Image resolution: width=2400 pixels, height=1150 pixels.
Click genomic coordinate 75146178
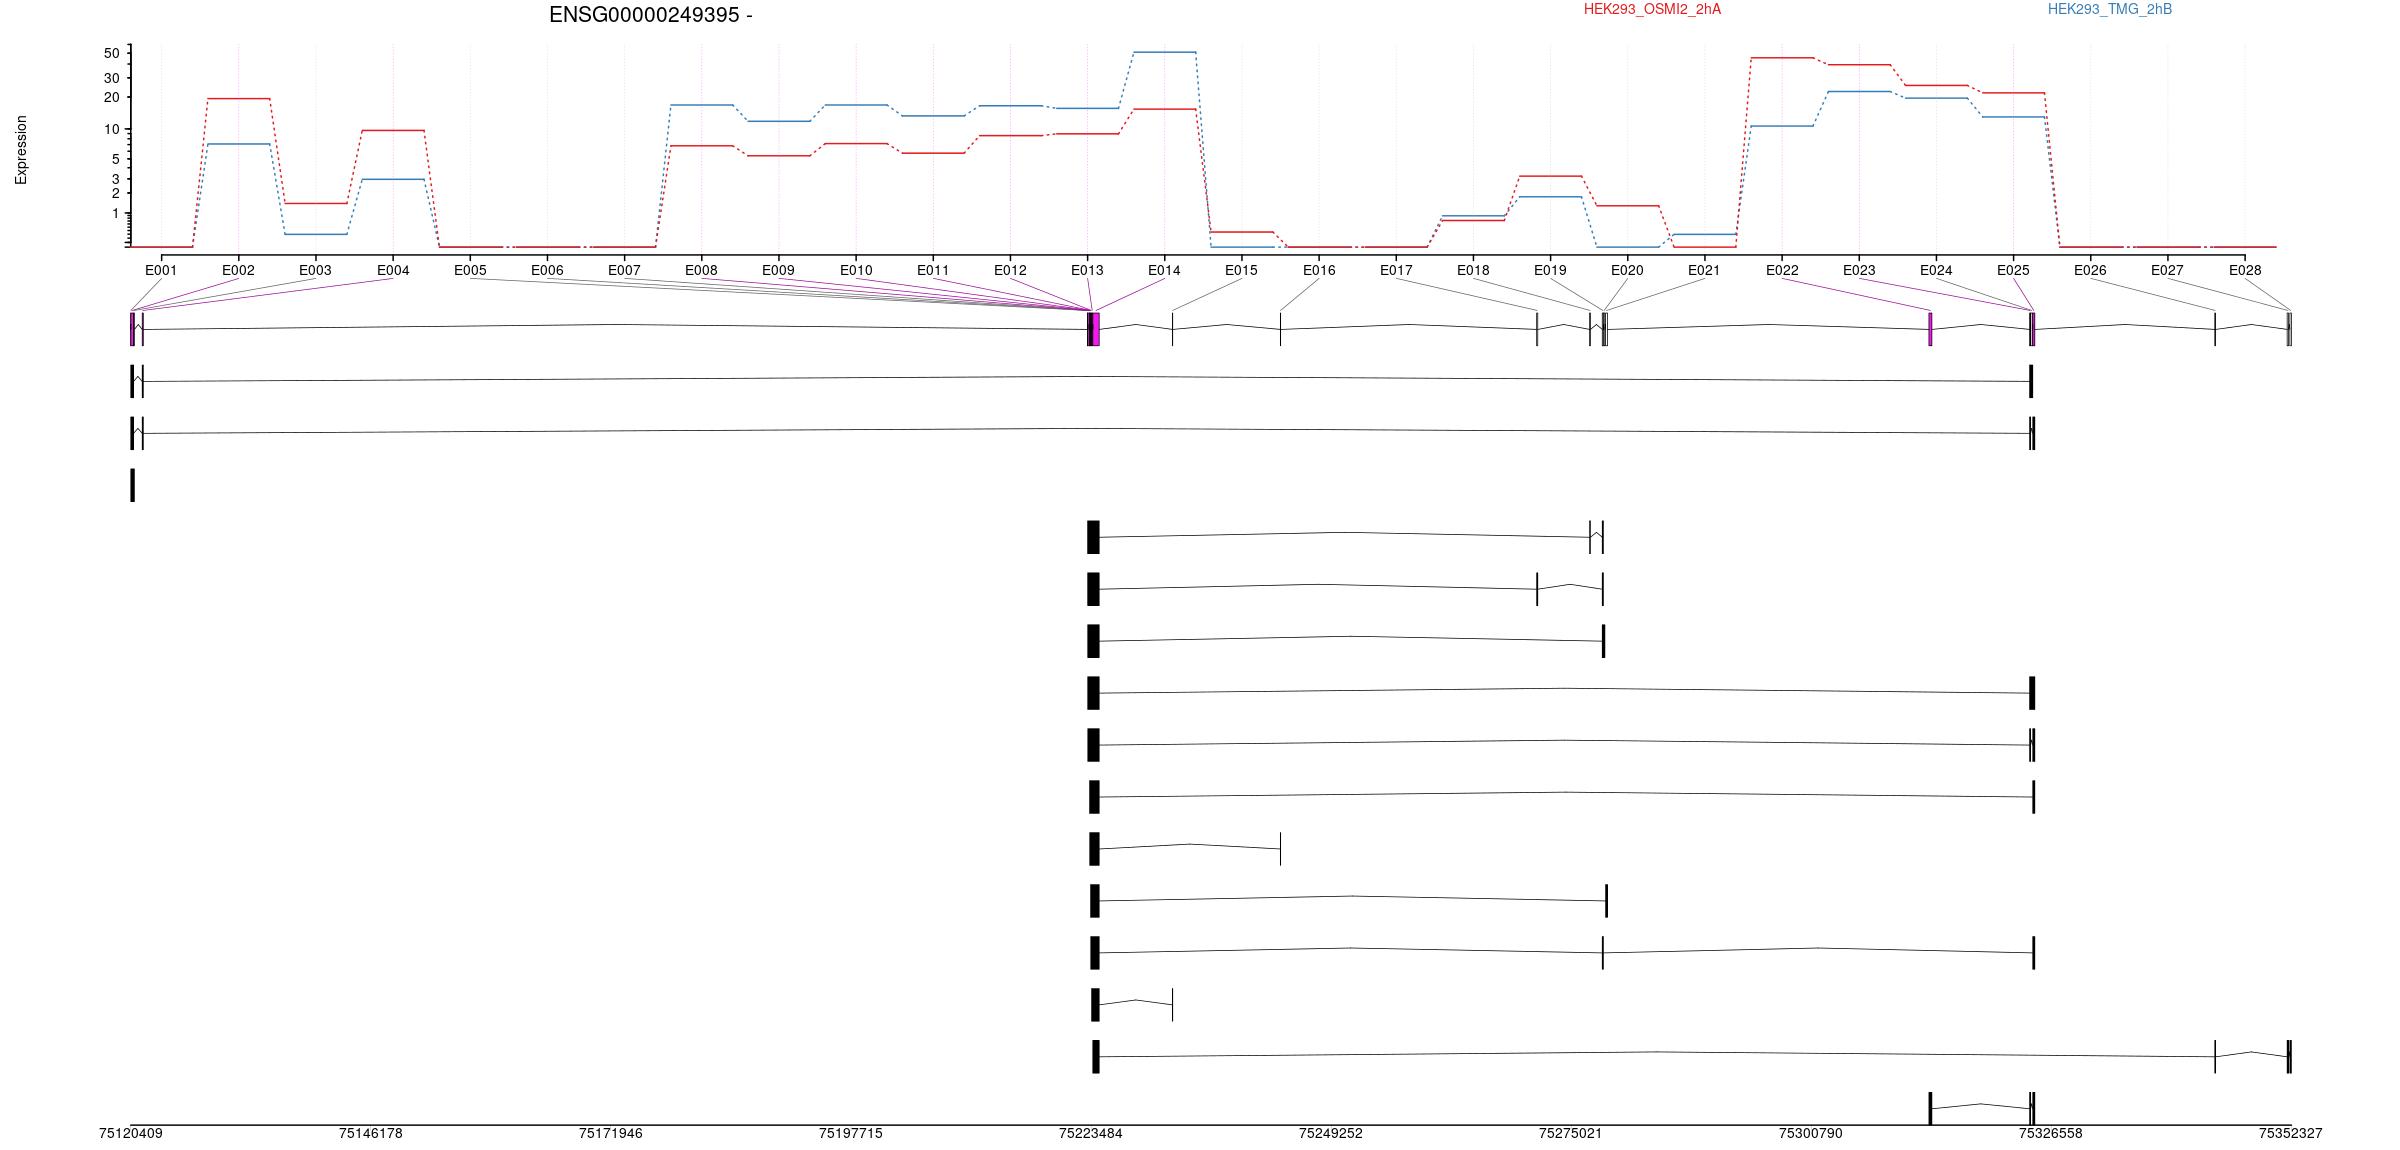pyautogui.click(x=371, y=1133)
